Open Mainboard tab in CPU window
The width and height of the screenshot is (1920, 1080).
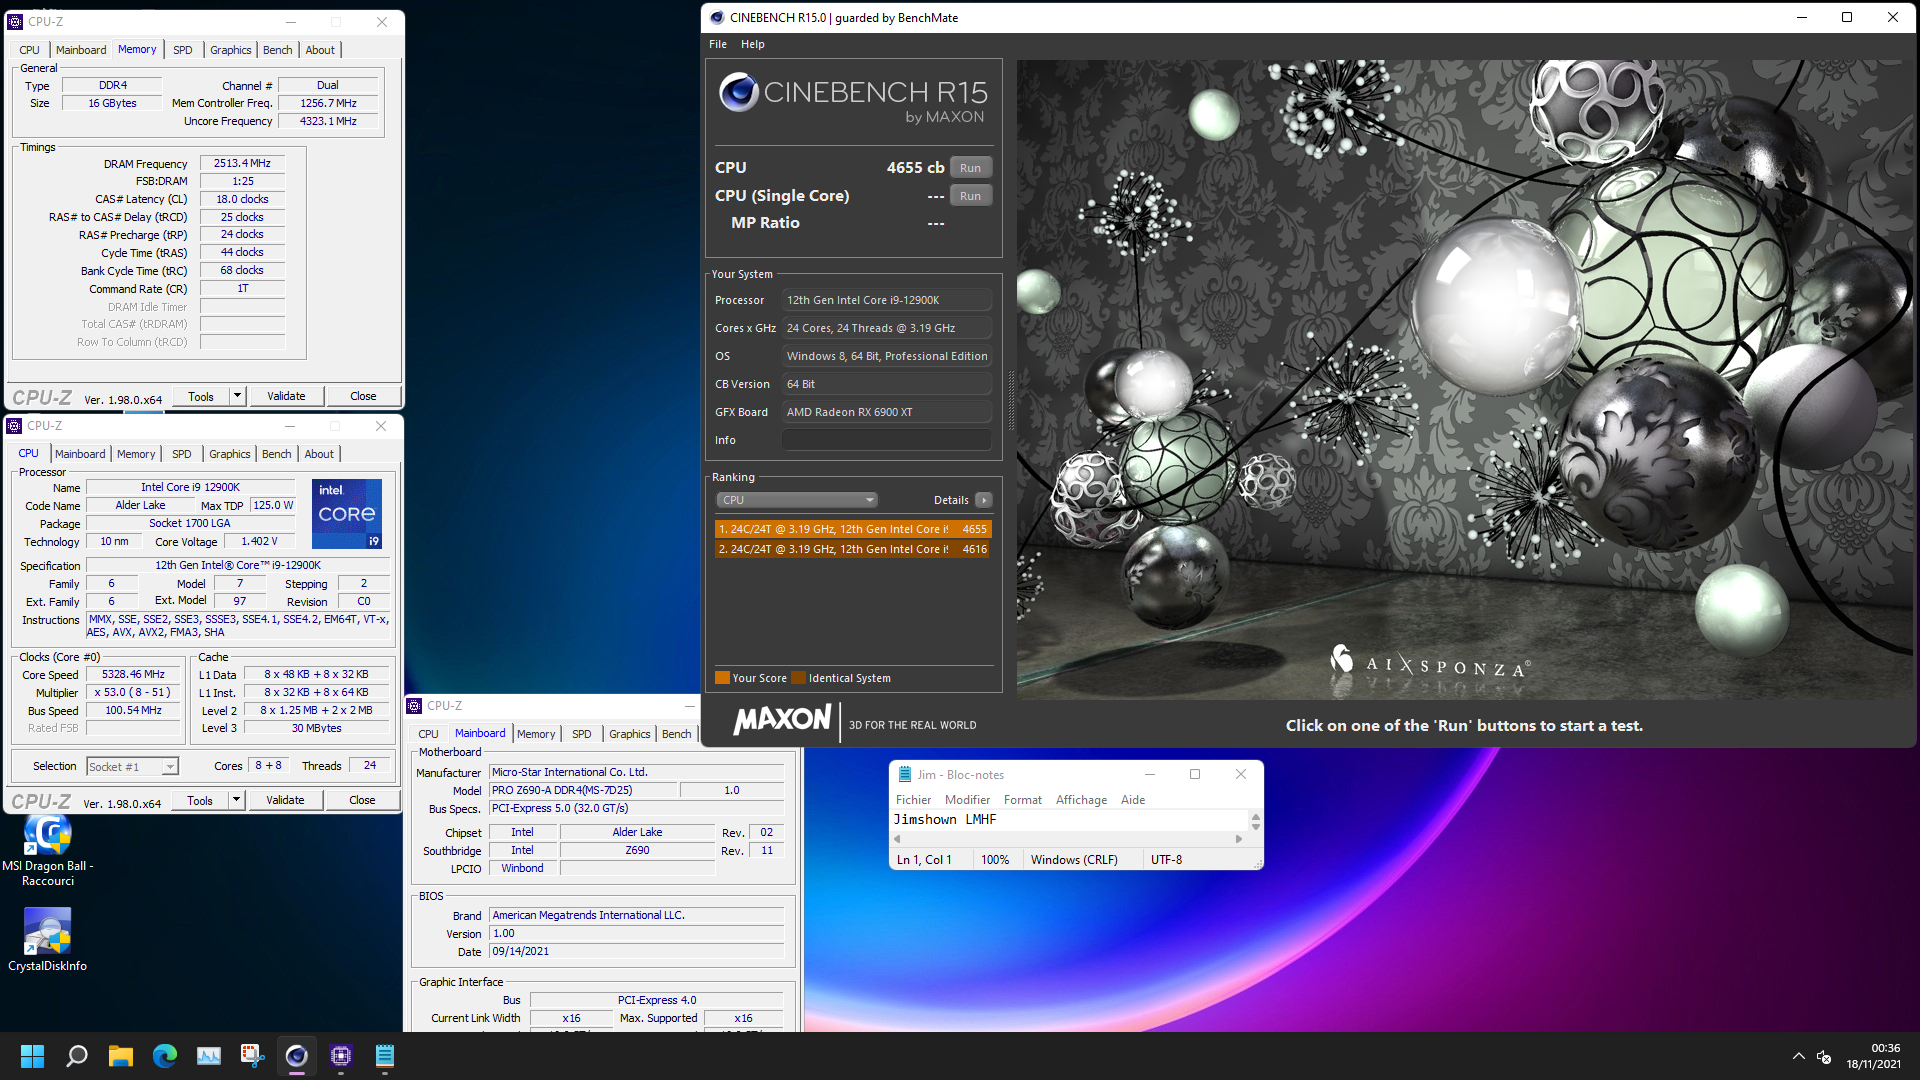[80, 454]
